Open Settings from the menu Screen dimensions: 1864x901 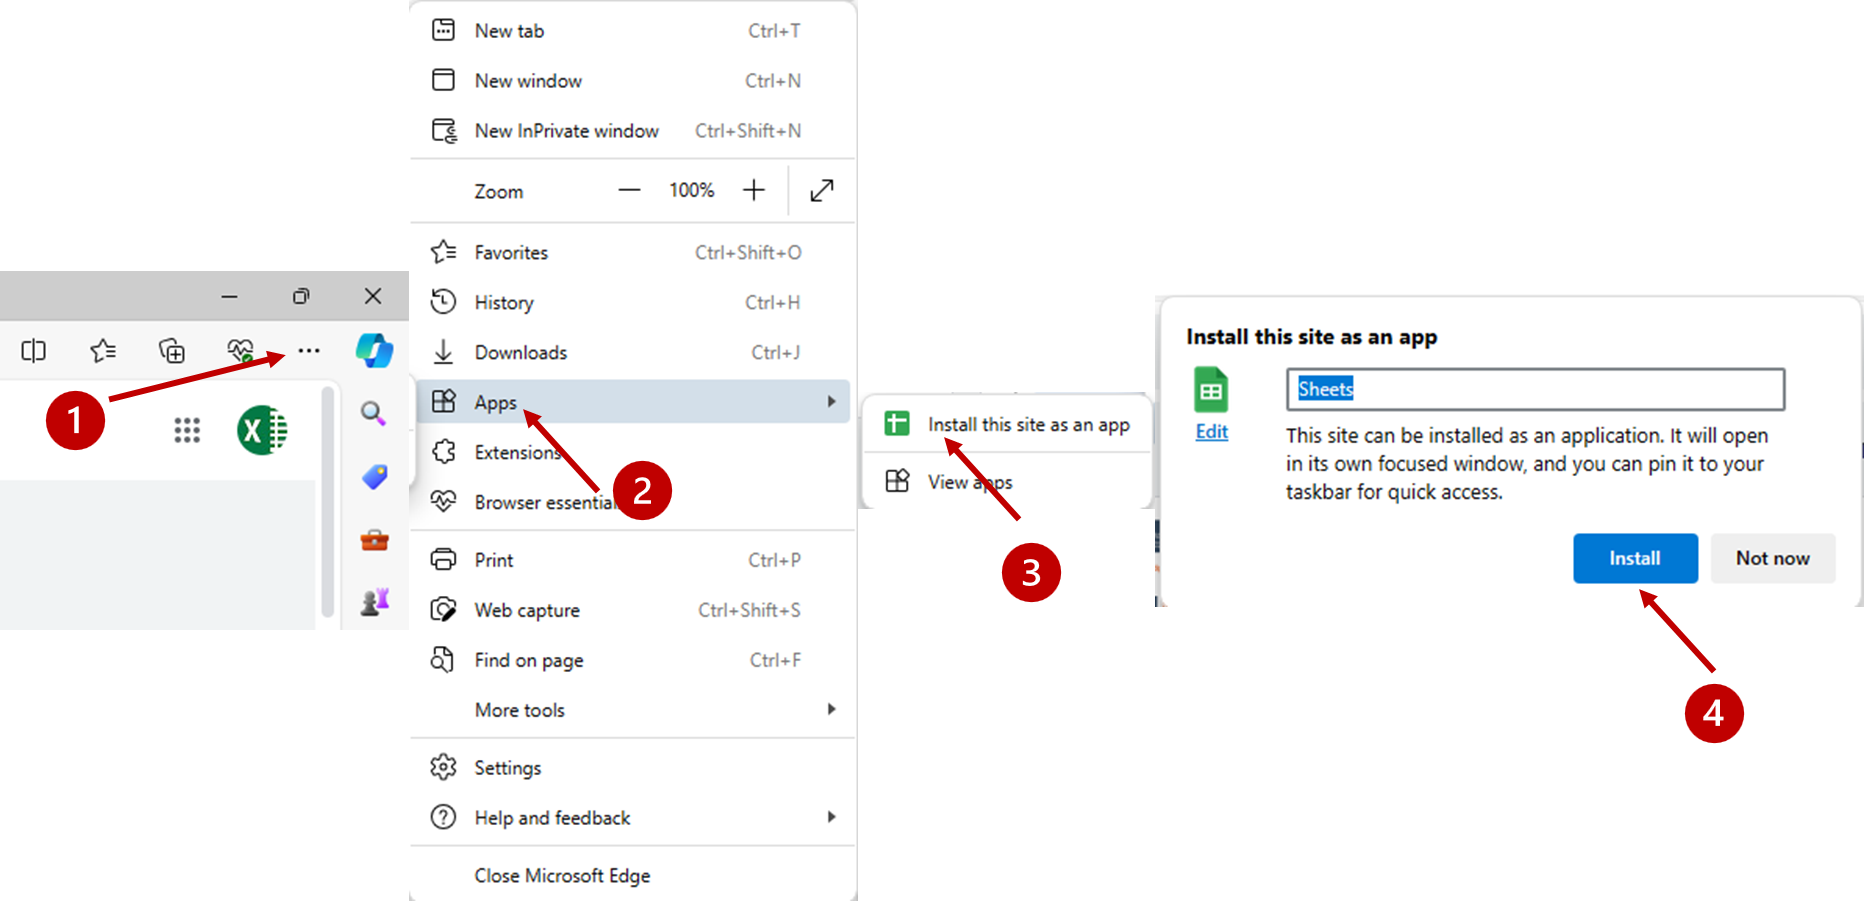point(507,768)
